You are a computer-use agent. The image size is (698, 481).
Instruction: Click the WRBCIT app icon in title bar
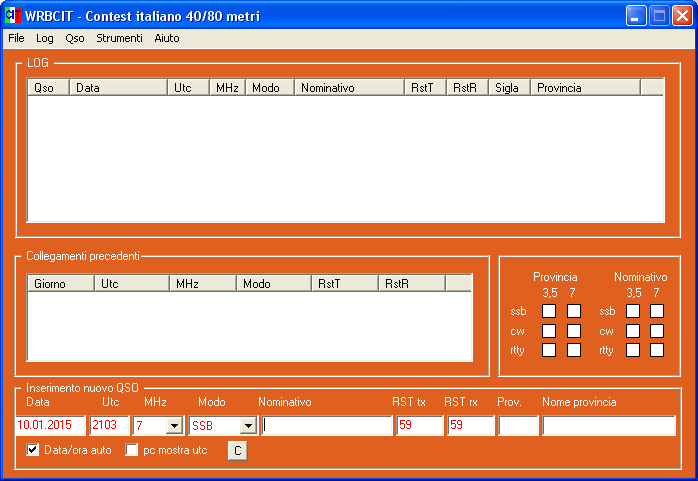(12, 16)
